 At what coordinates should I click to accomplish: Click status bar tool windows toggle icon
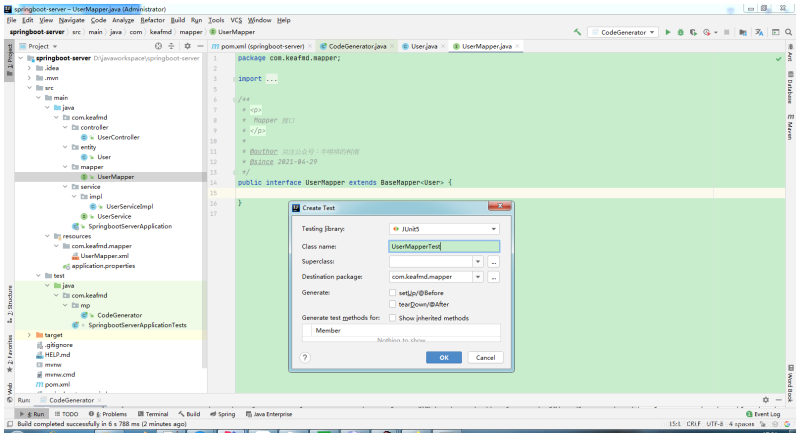pyautogui.click(x=10, y=424)
